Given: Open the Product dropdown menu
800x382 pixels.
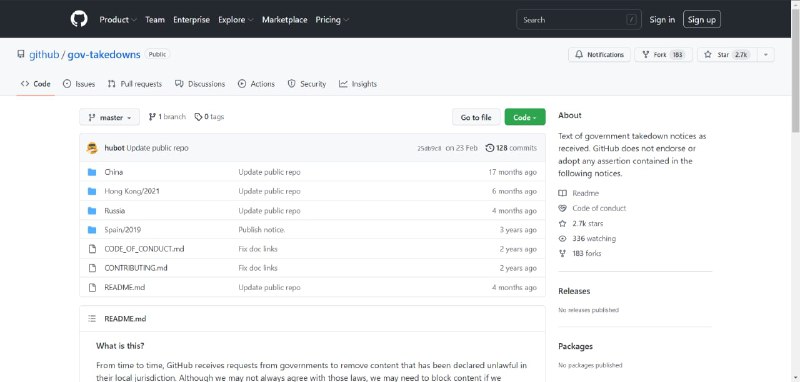Looking at the screenshot, I should (118, 20).
